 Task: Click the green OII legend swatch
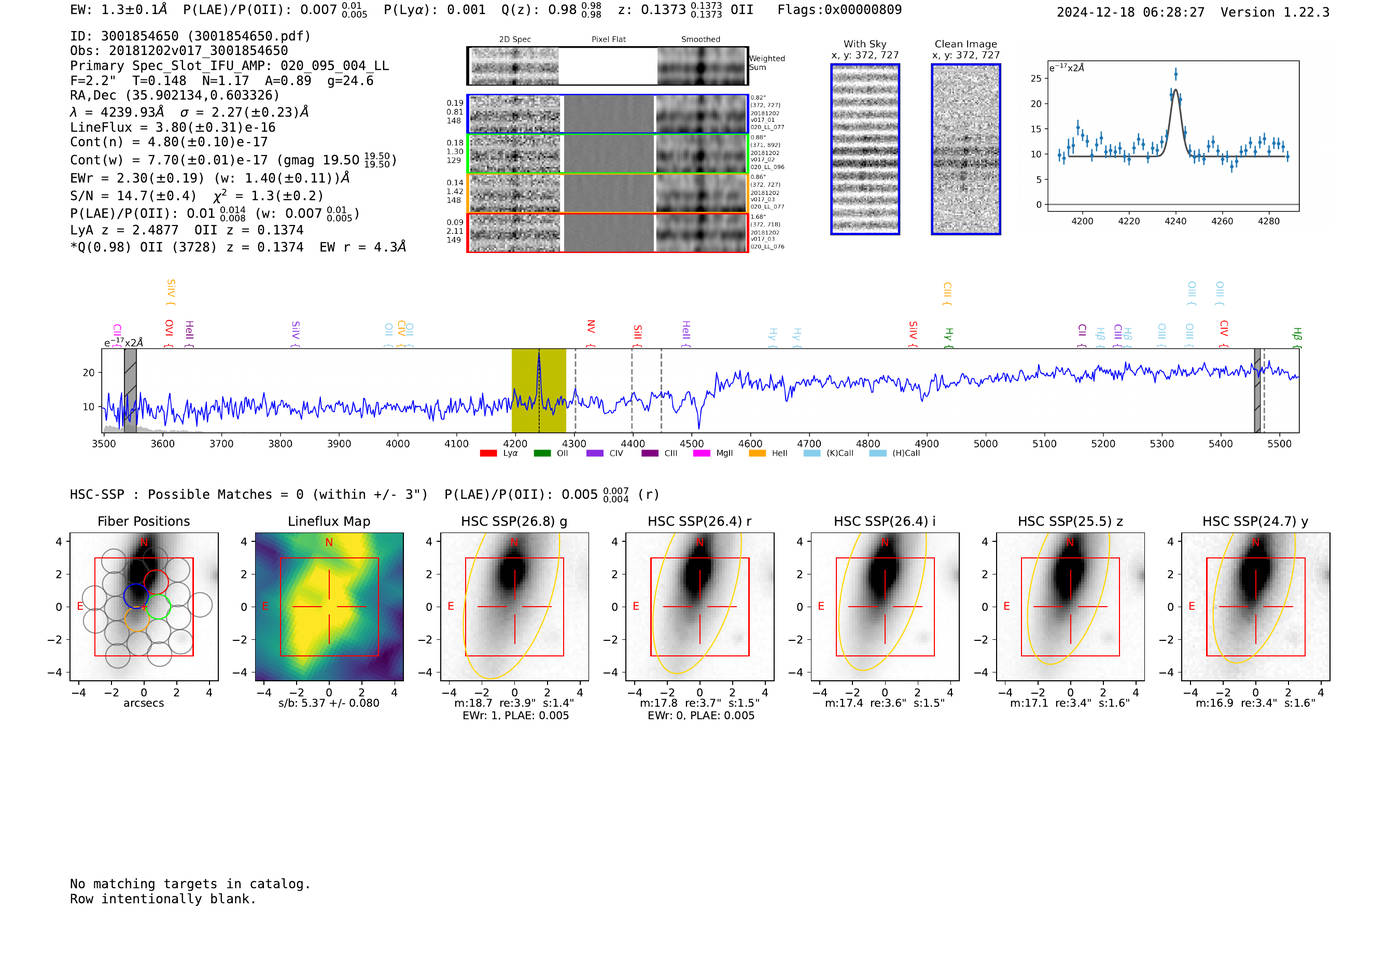pos(542,453)
